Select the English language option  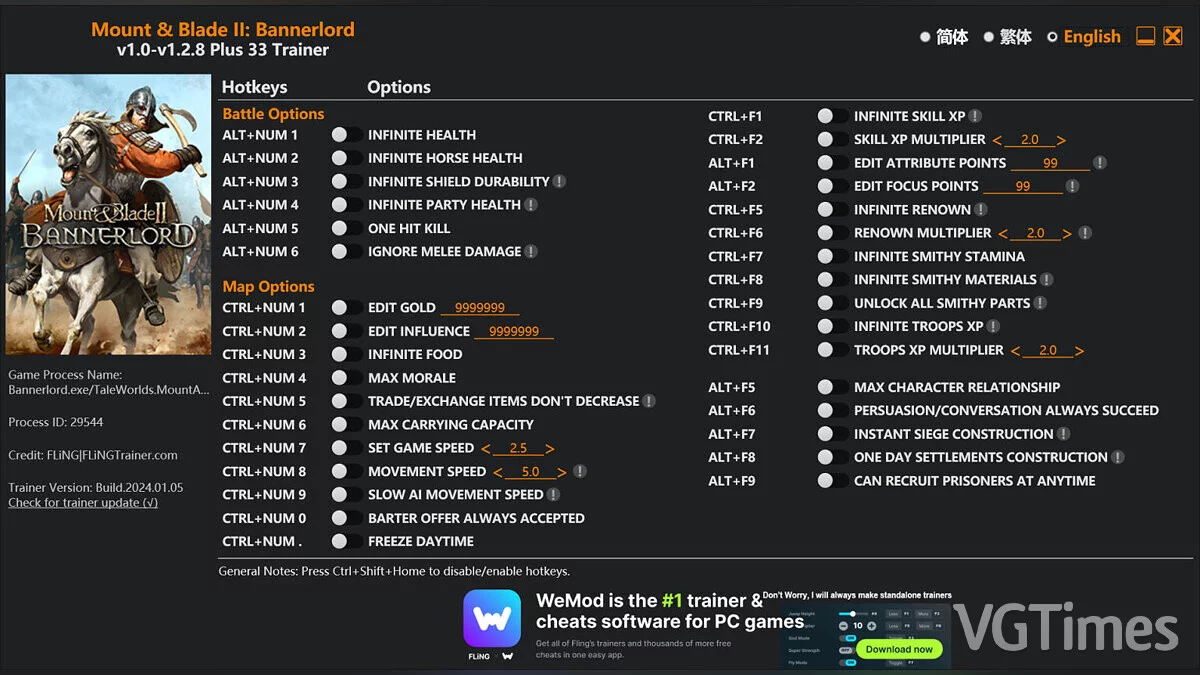(x=1052, y=37)
